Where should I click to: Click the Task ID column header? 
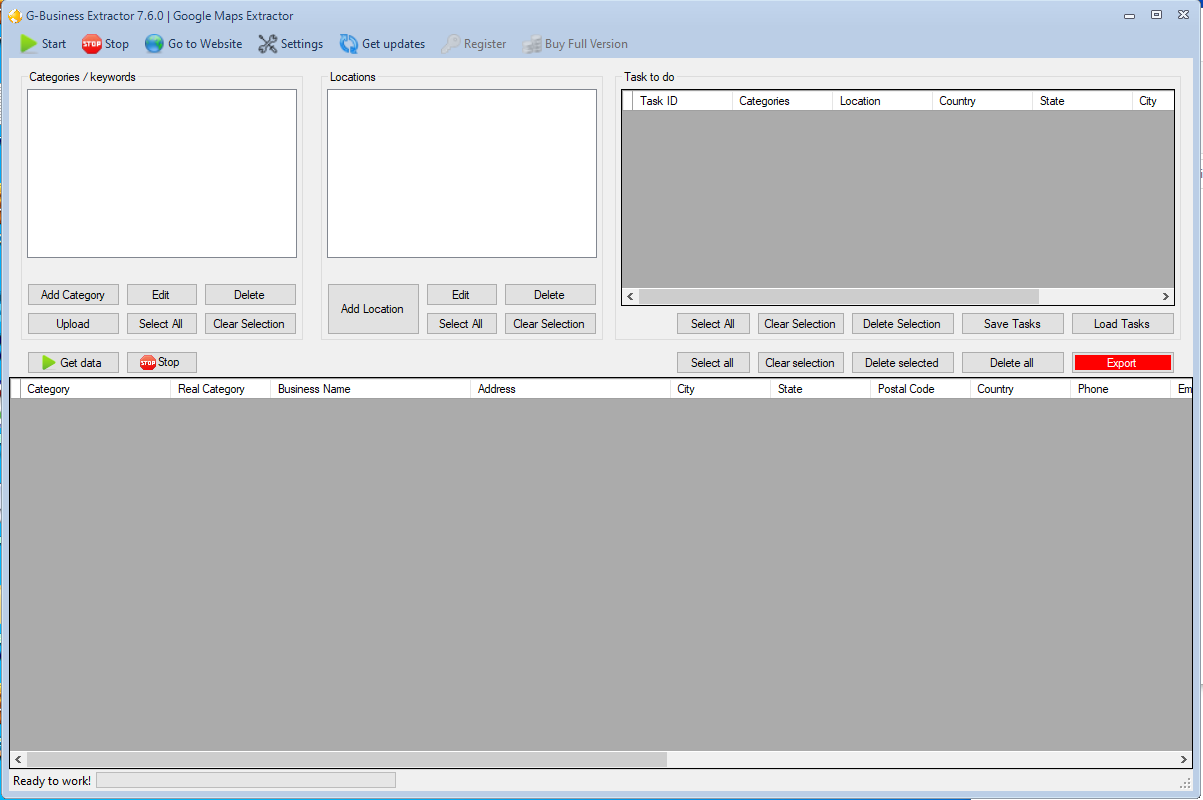[x=659, y=101]
